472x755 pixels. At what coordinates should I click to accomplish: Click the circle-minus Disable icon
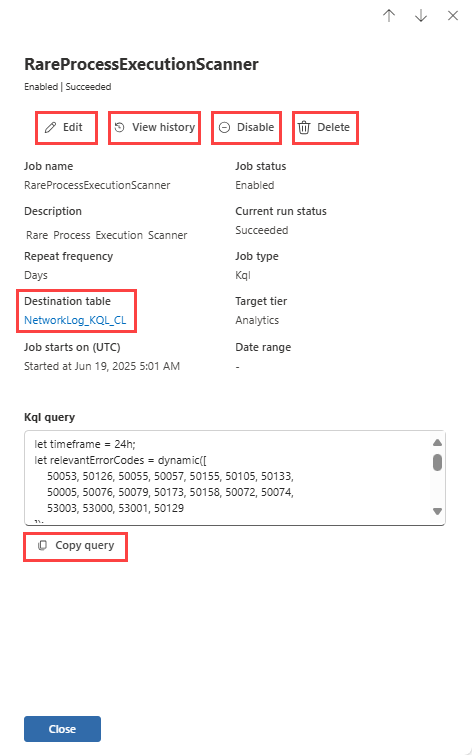[x=224, y=128]
